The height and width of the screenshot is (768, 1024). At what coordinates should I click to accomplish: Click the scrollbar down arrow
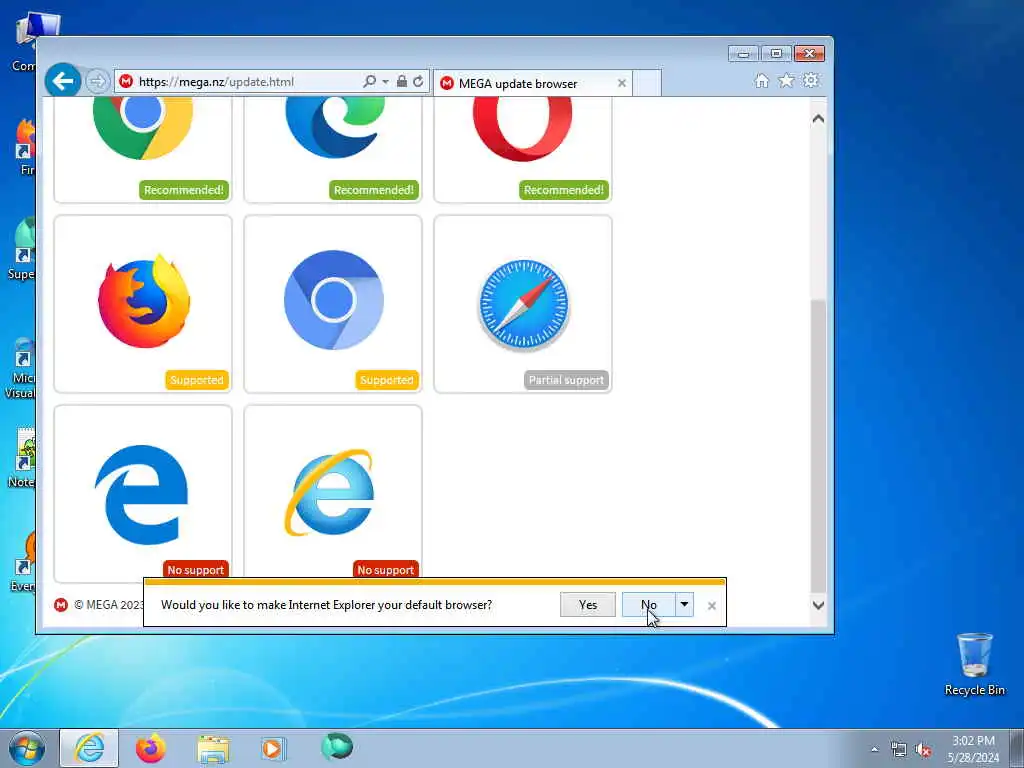(x=818, y=605)
